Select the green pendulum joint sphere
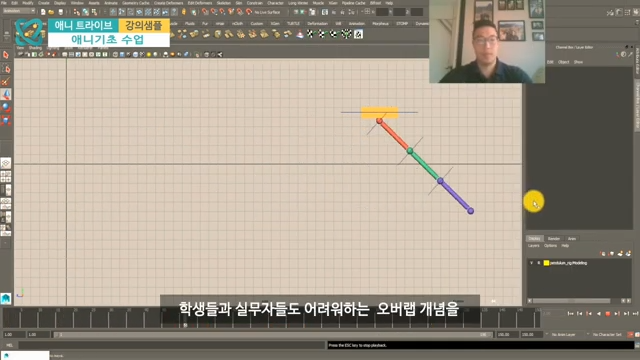 (x=410, y=151)
